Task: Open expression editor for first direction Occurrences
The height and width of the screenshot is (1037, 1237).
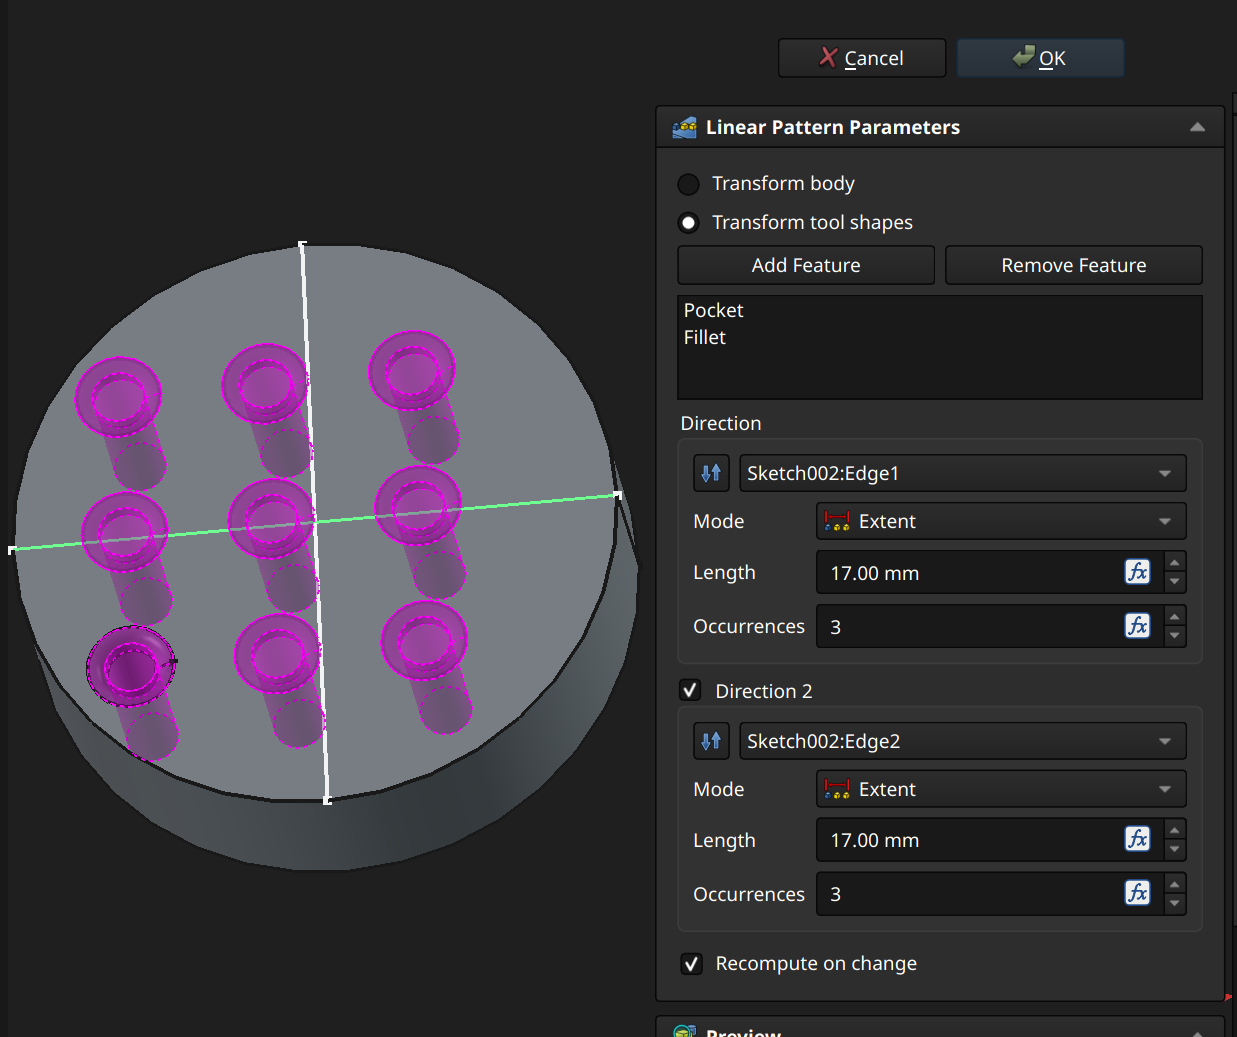Action: tap(1138, 625)
